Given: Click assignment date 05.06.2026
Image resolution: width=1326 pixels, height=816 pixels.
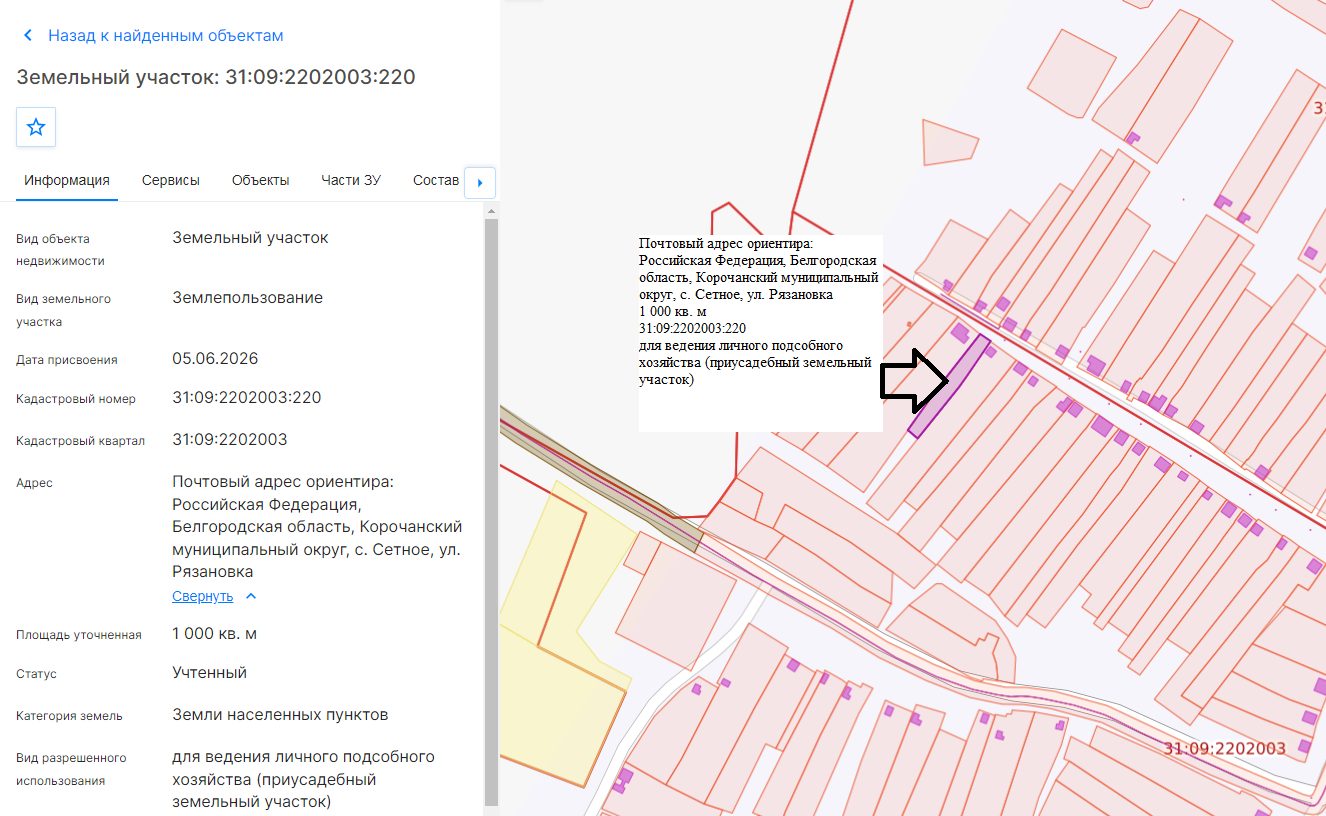Looking at the screenshot, I should pyautogui.click(x=215, y=359).
